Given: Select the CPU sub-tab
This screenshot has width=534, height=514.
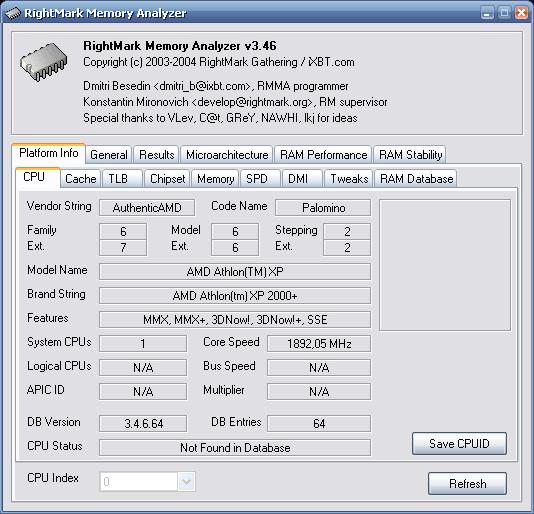Looking at the screenshot, I should pos(37,177).
